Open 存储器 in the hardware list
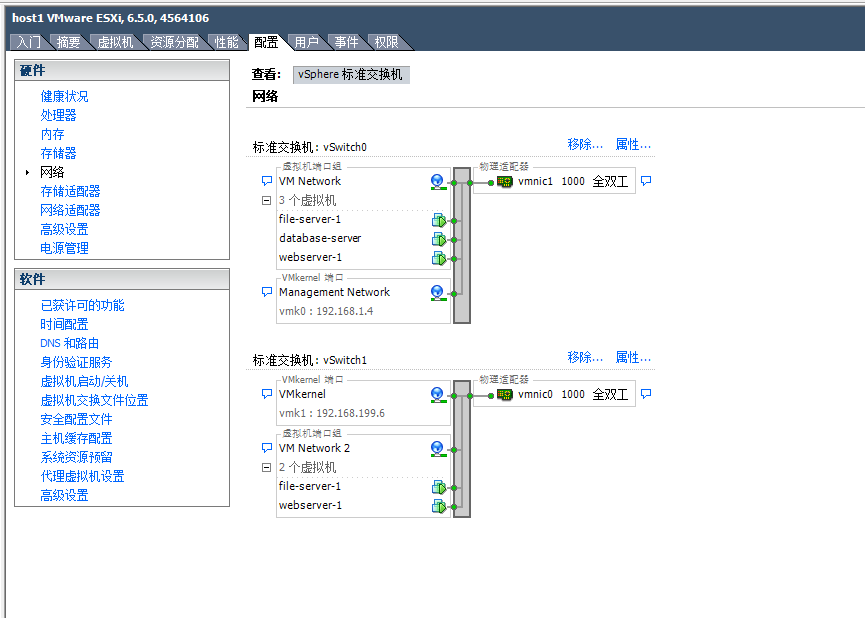This screenshot has width=865, height=618. (58, 153)
